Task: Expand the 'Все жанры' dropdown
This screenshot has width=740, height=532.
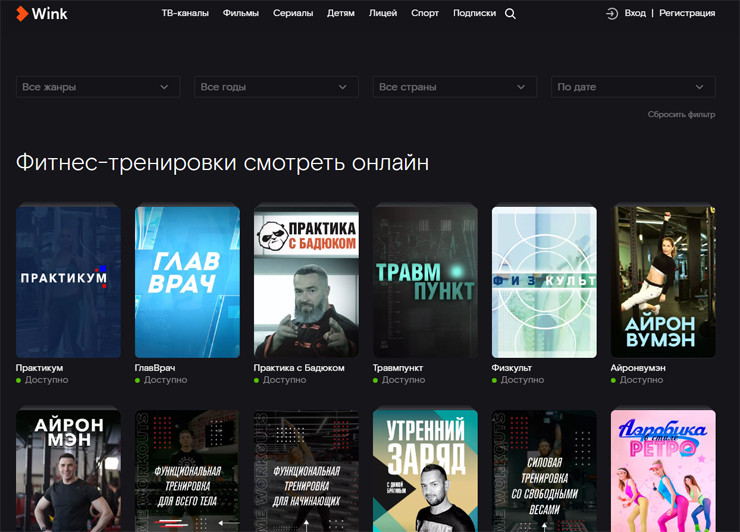Action: point(98,87)
